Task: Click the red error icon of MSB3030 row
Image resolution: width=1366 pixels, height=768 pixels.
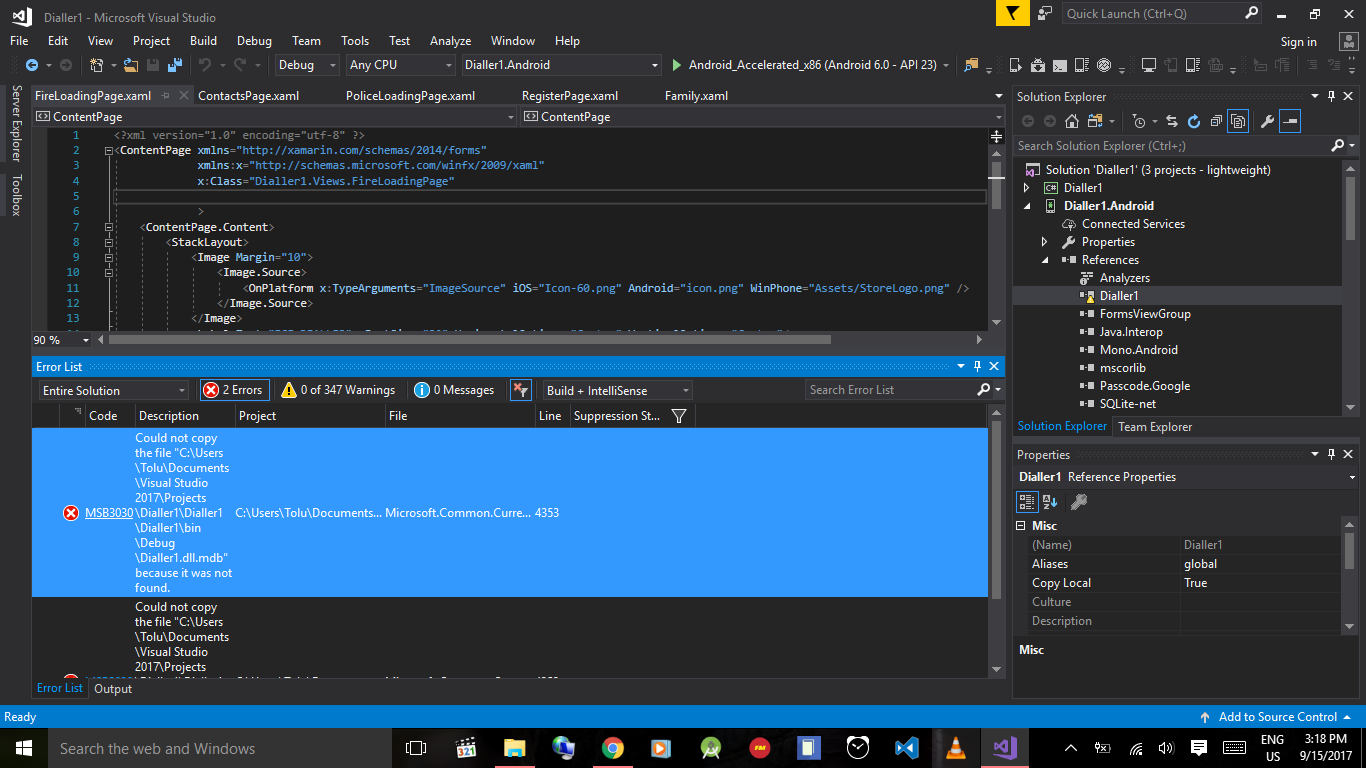Action: pyautogui.click(x=71, y=513)
